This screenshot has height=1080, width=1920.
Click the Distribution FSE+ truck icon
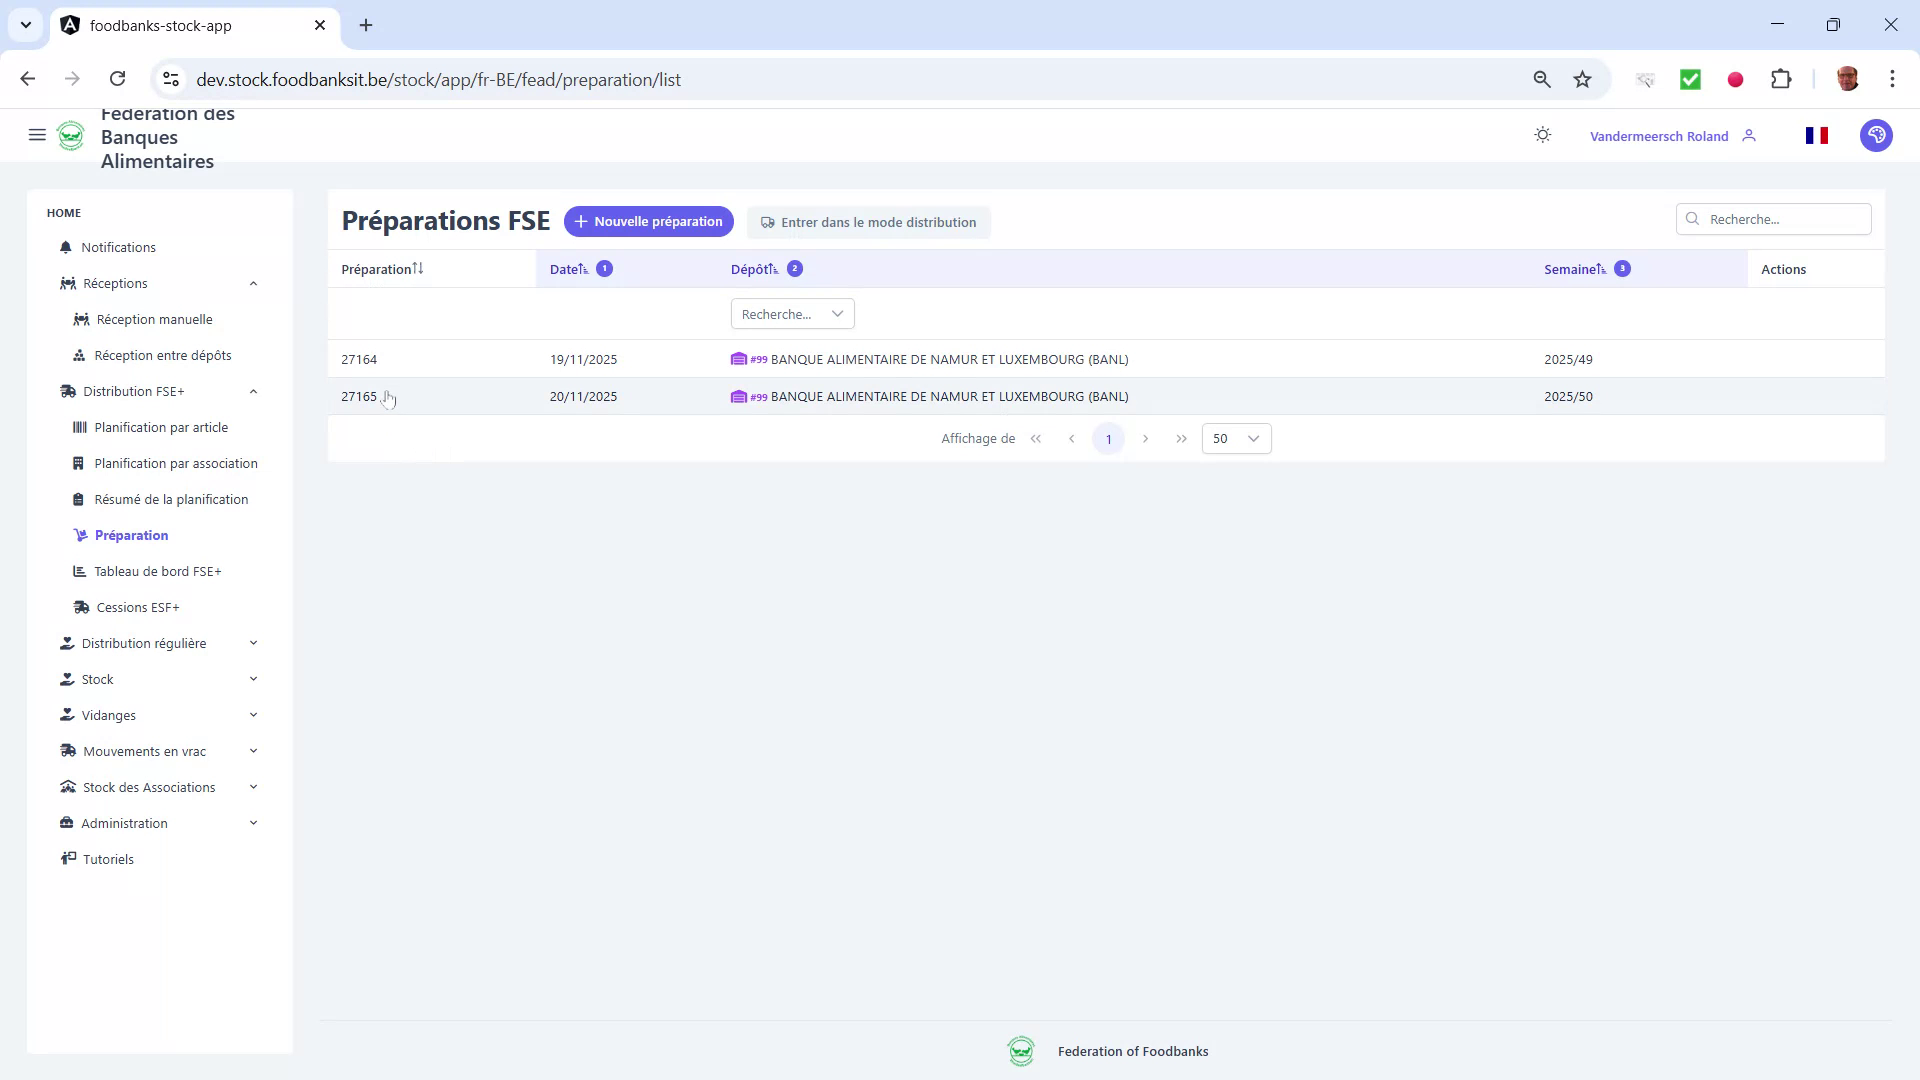click(68, 391)
